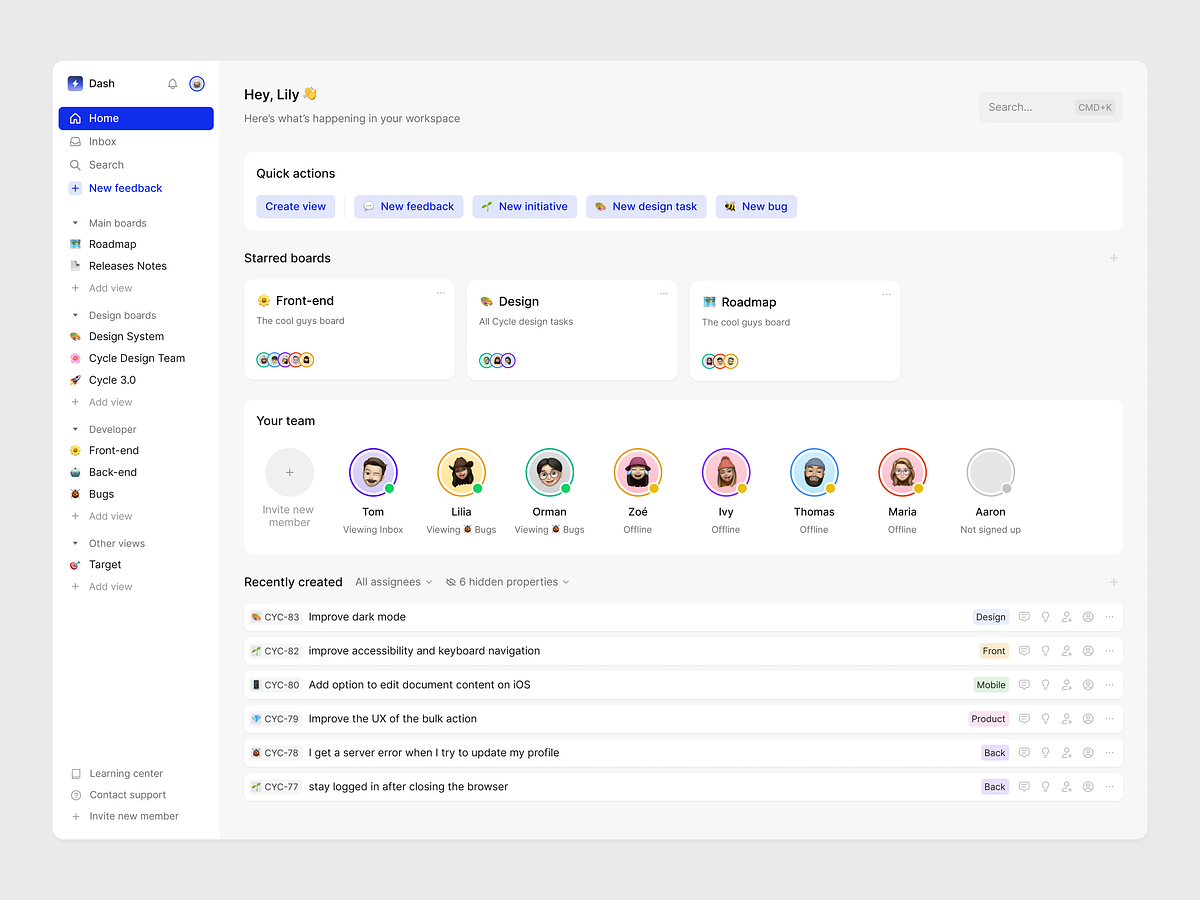The image size is (1200, 900).
Task: Click the Create view button
Action: click(295, 206)
